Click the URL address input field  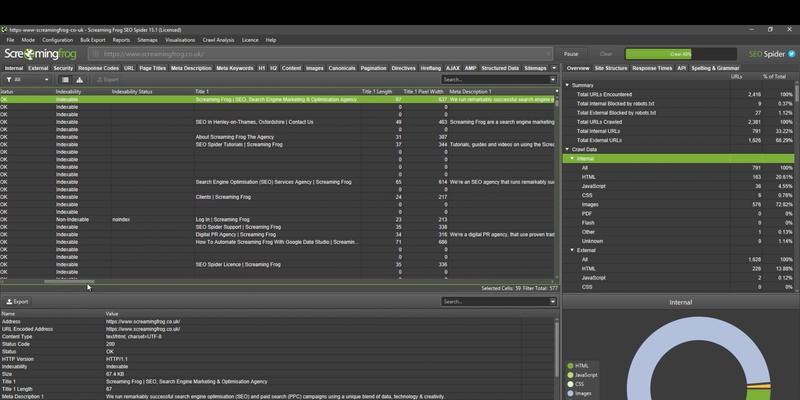pyautogui.click(x=320, y=54)
